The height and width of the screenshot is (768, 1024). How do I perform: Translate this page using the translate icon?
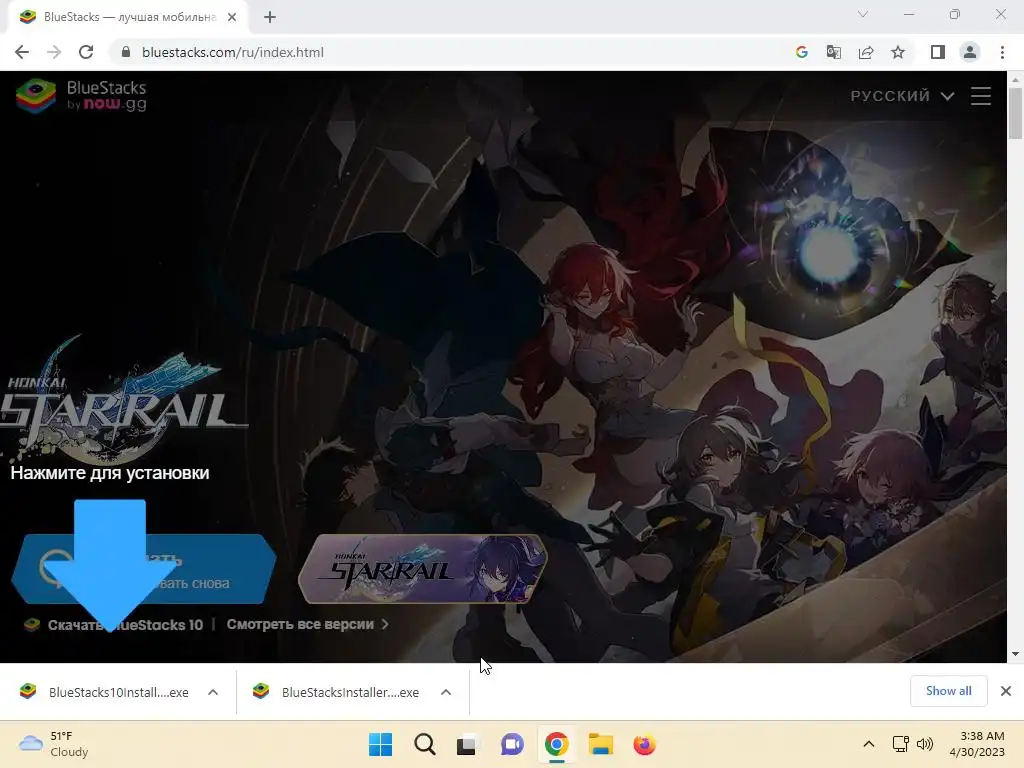click(833, 52)
